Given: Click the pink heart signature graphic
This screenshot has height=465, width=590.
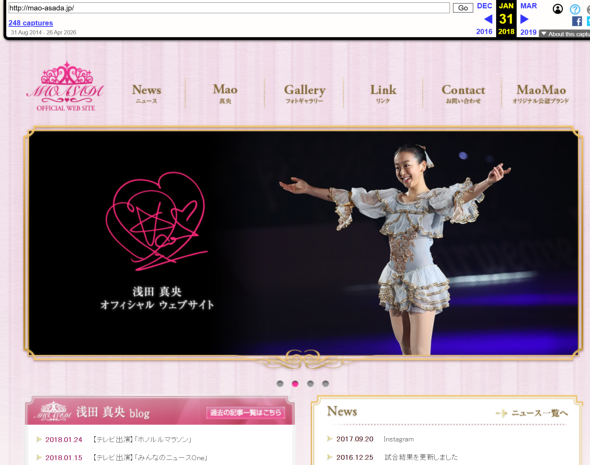Looking at the screenshot, I should [x=156, y=221].
